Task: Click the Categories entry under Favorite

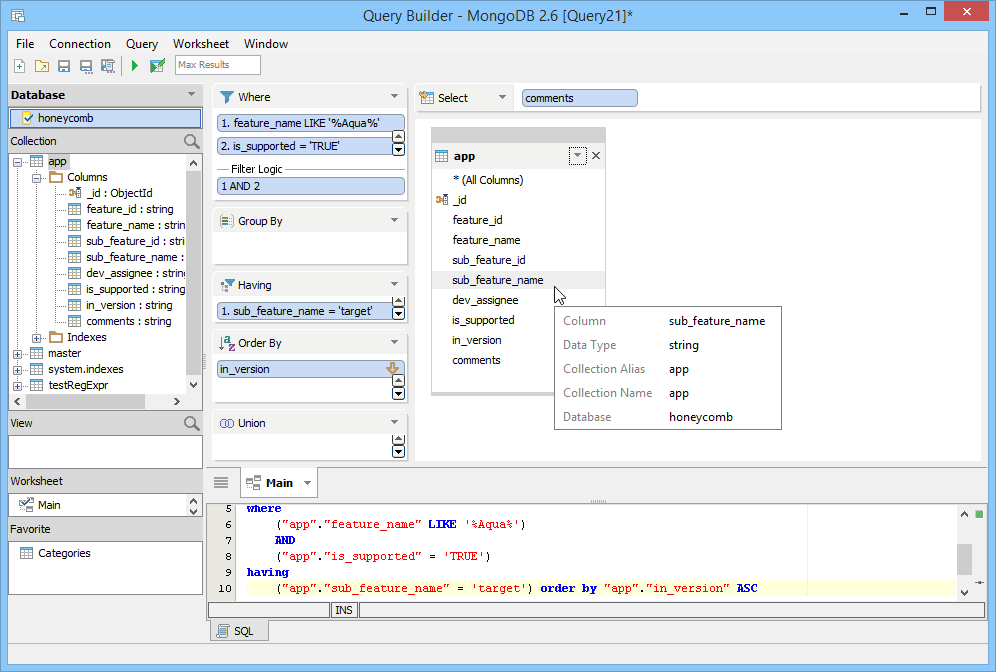Action: 65,553
